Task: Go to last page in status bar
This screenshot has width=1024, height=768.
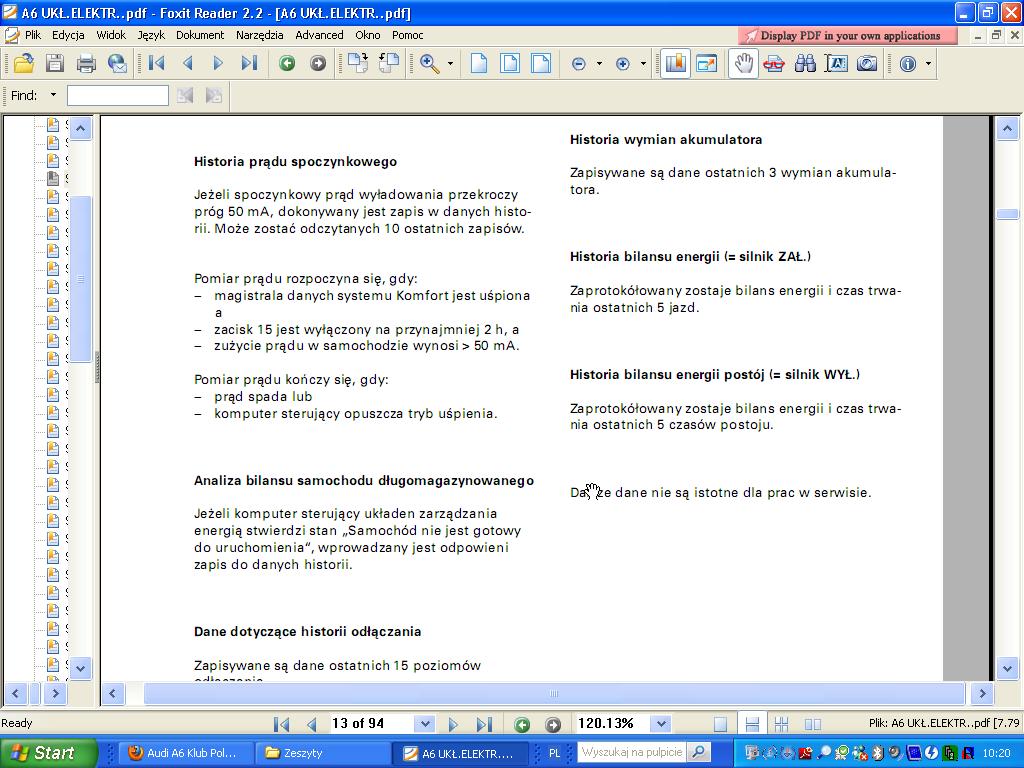Action: pos(483,724)
